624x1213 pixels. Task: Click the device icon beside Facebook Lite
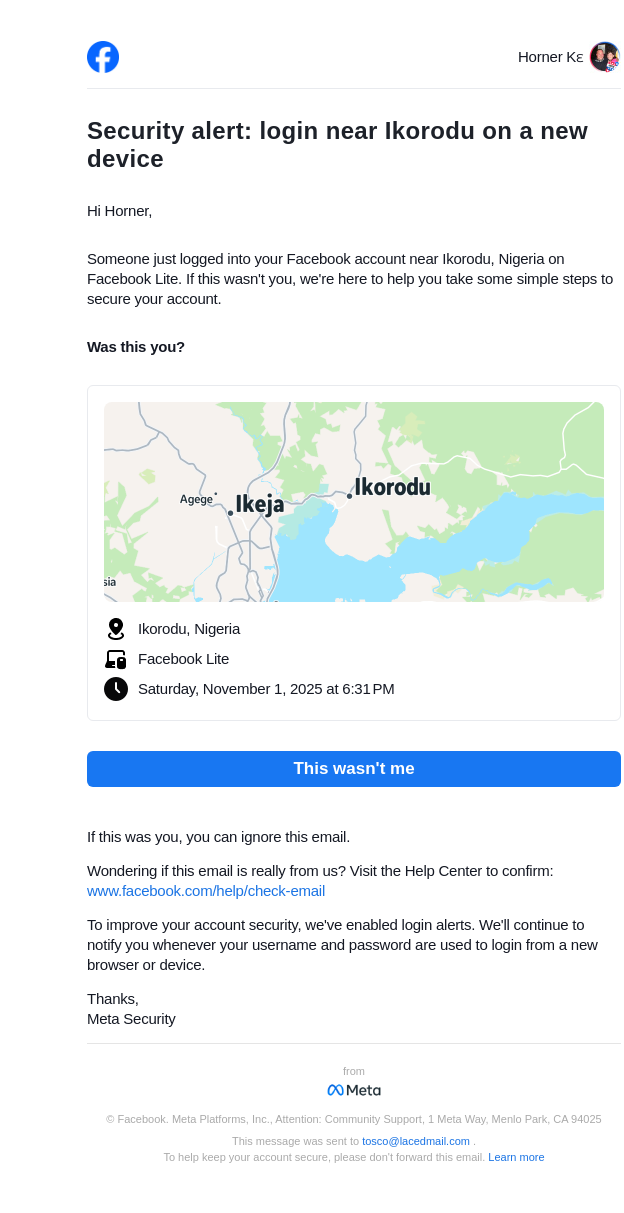point(116,659)
